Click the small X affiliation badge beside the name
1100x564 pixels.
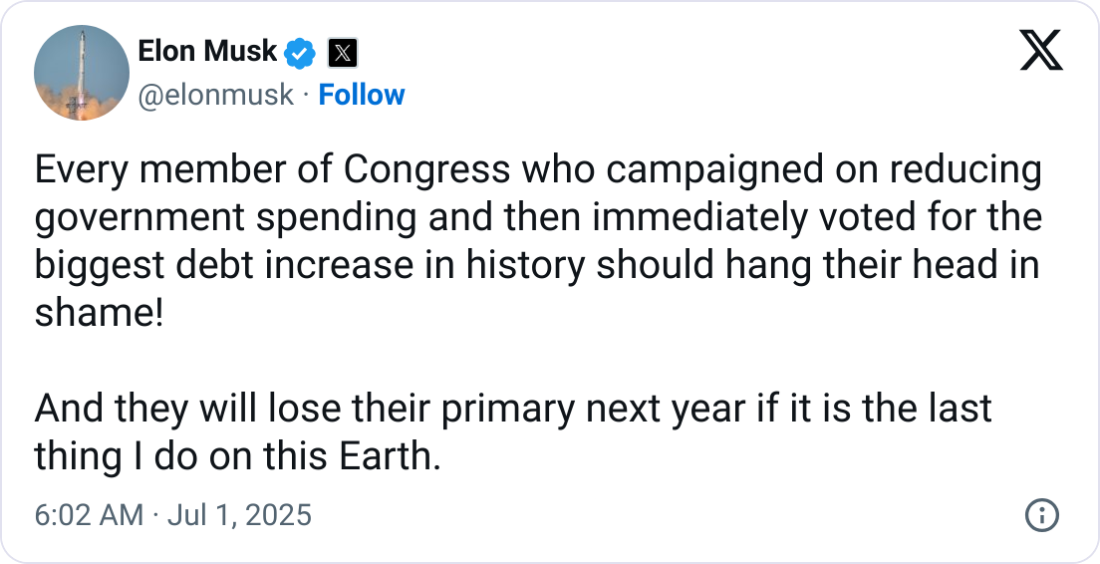click(x=342, y=50)
